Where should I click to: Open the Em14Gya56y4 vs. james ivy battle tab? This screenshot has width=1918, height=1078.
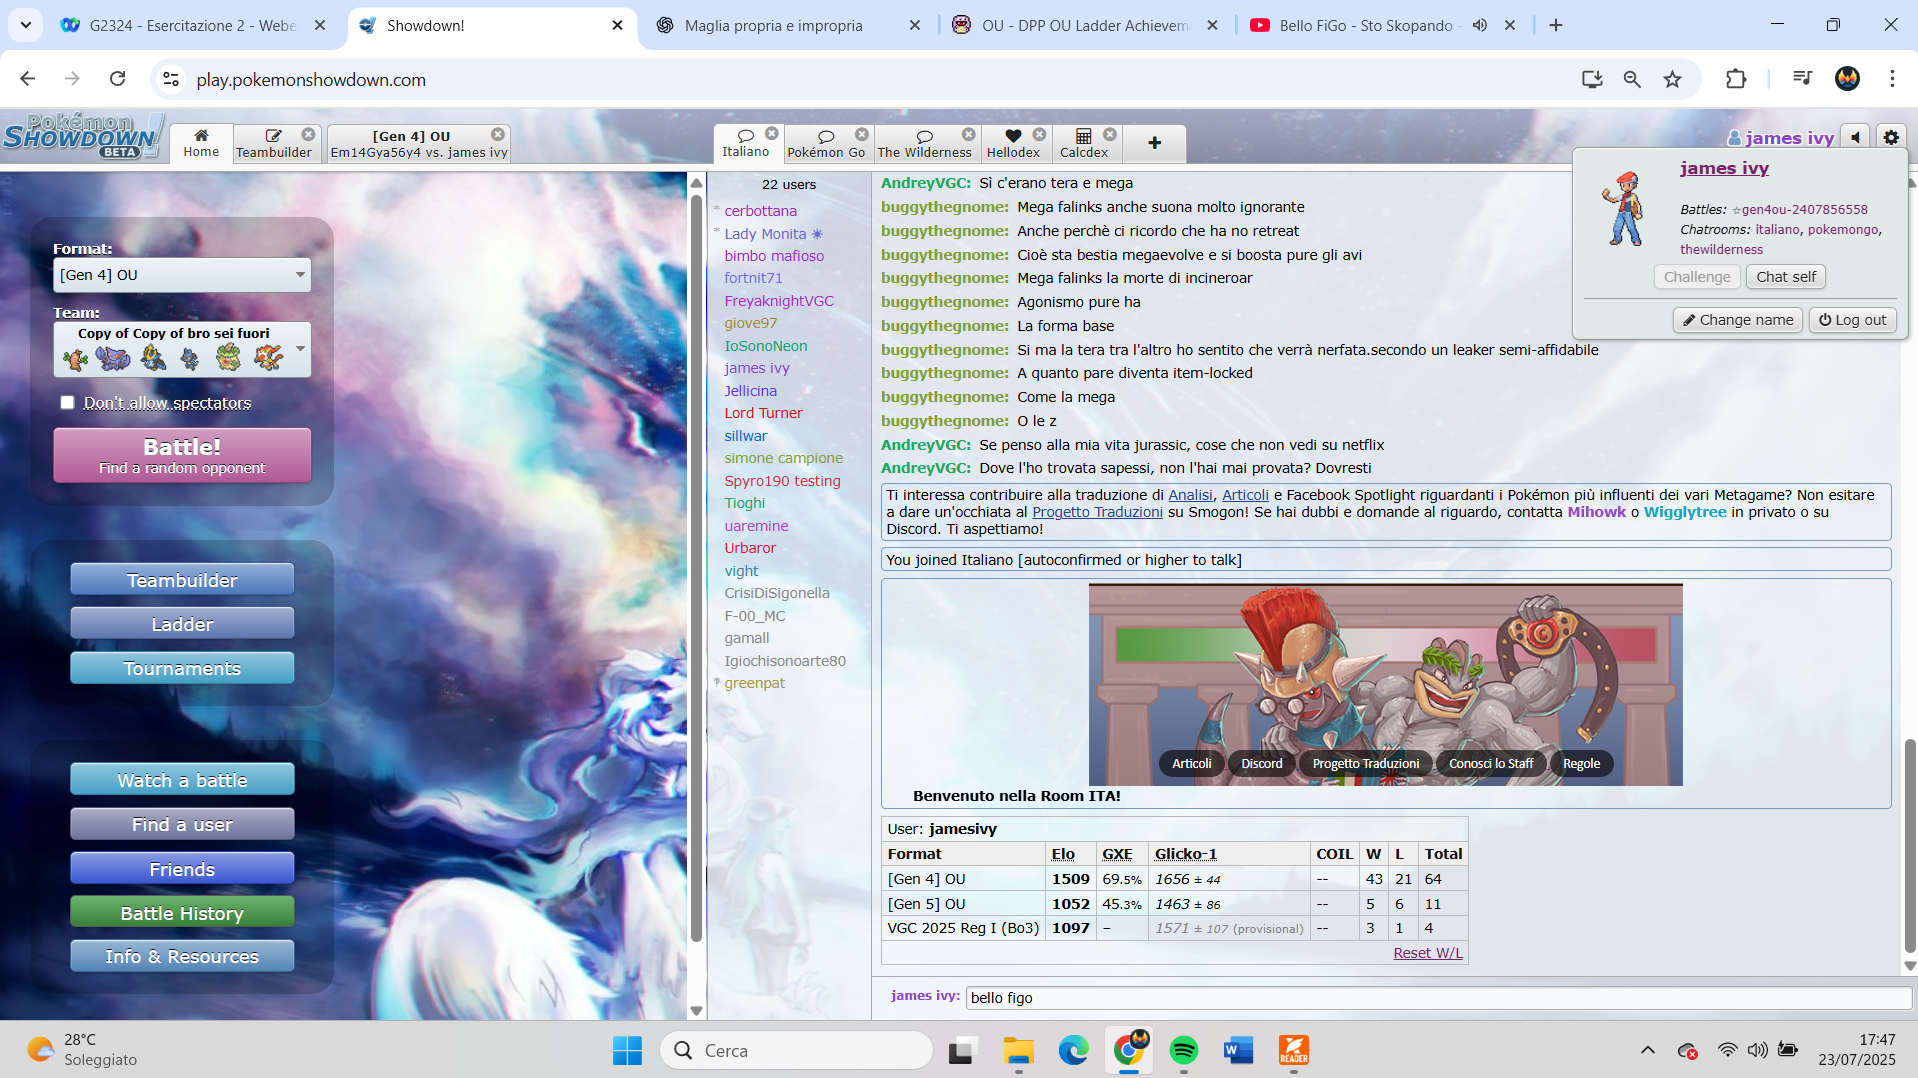point(419,144)
